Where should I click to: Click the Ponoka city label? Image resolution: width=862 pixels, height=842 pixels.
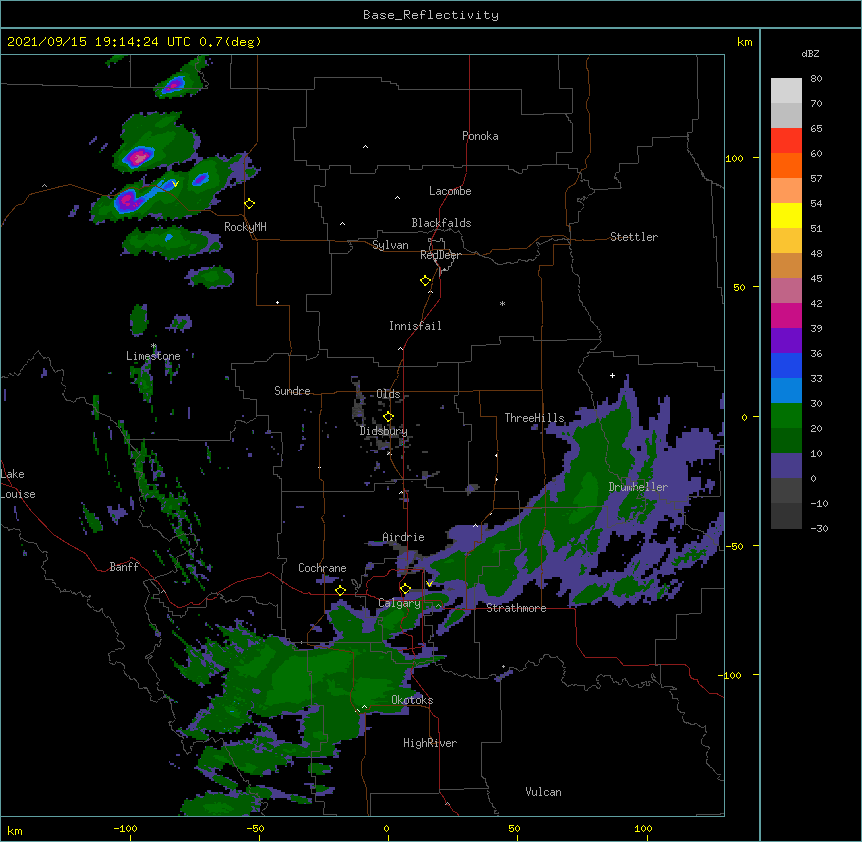point(480,136)
